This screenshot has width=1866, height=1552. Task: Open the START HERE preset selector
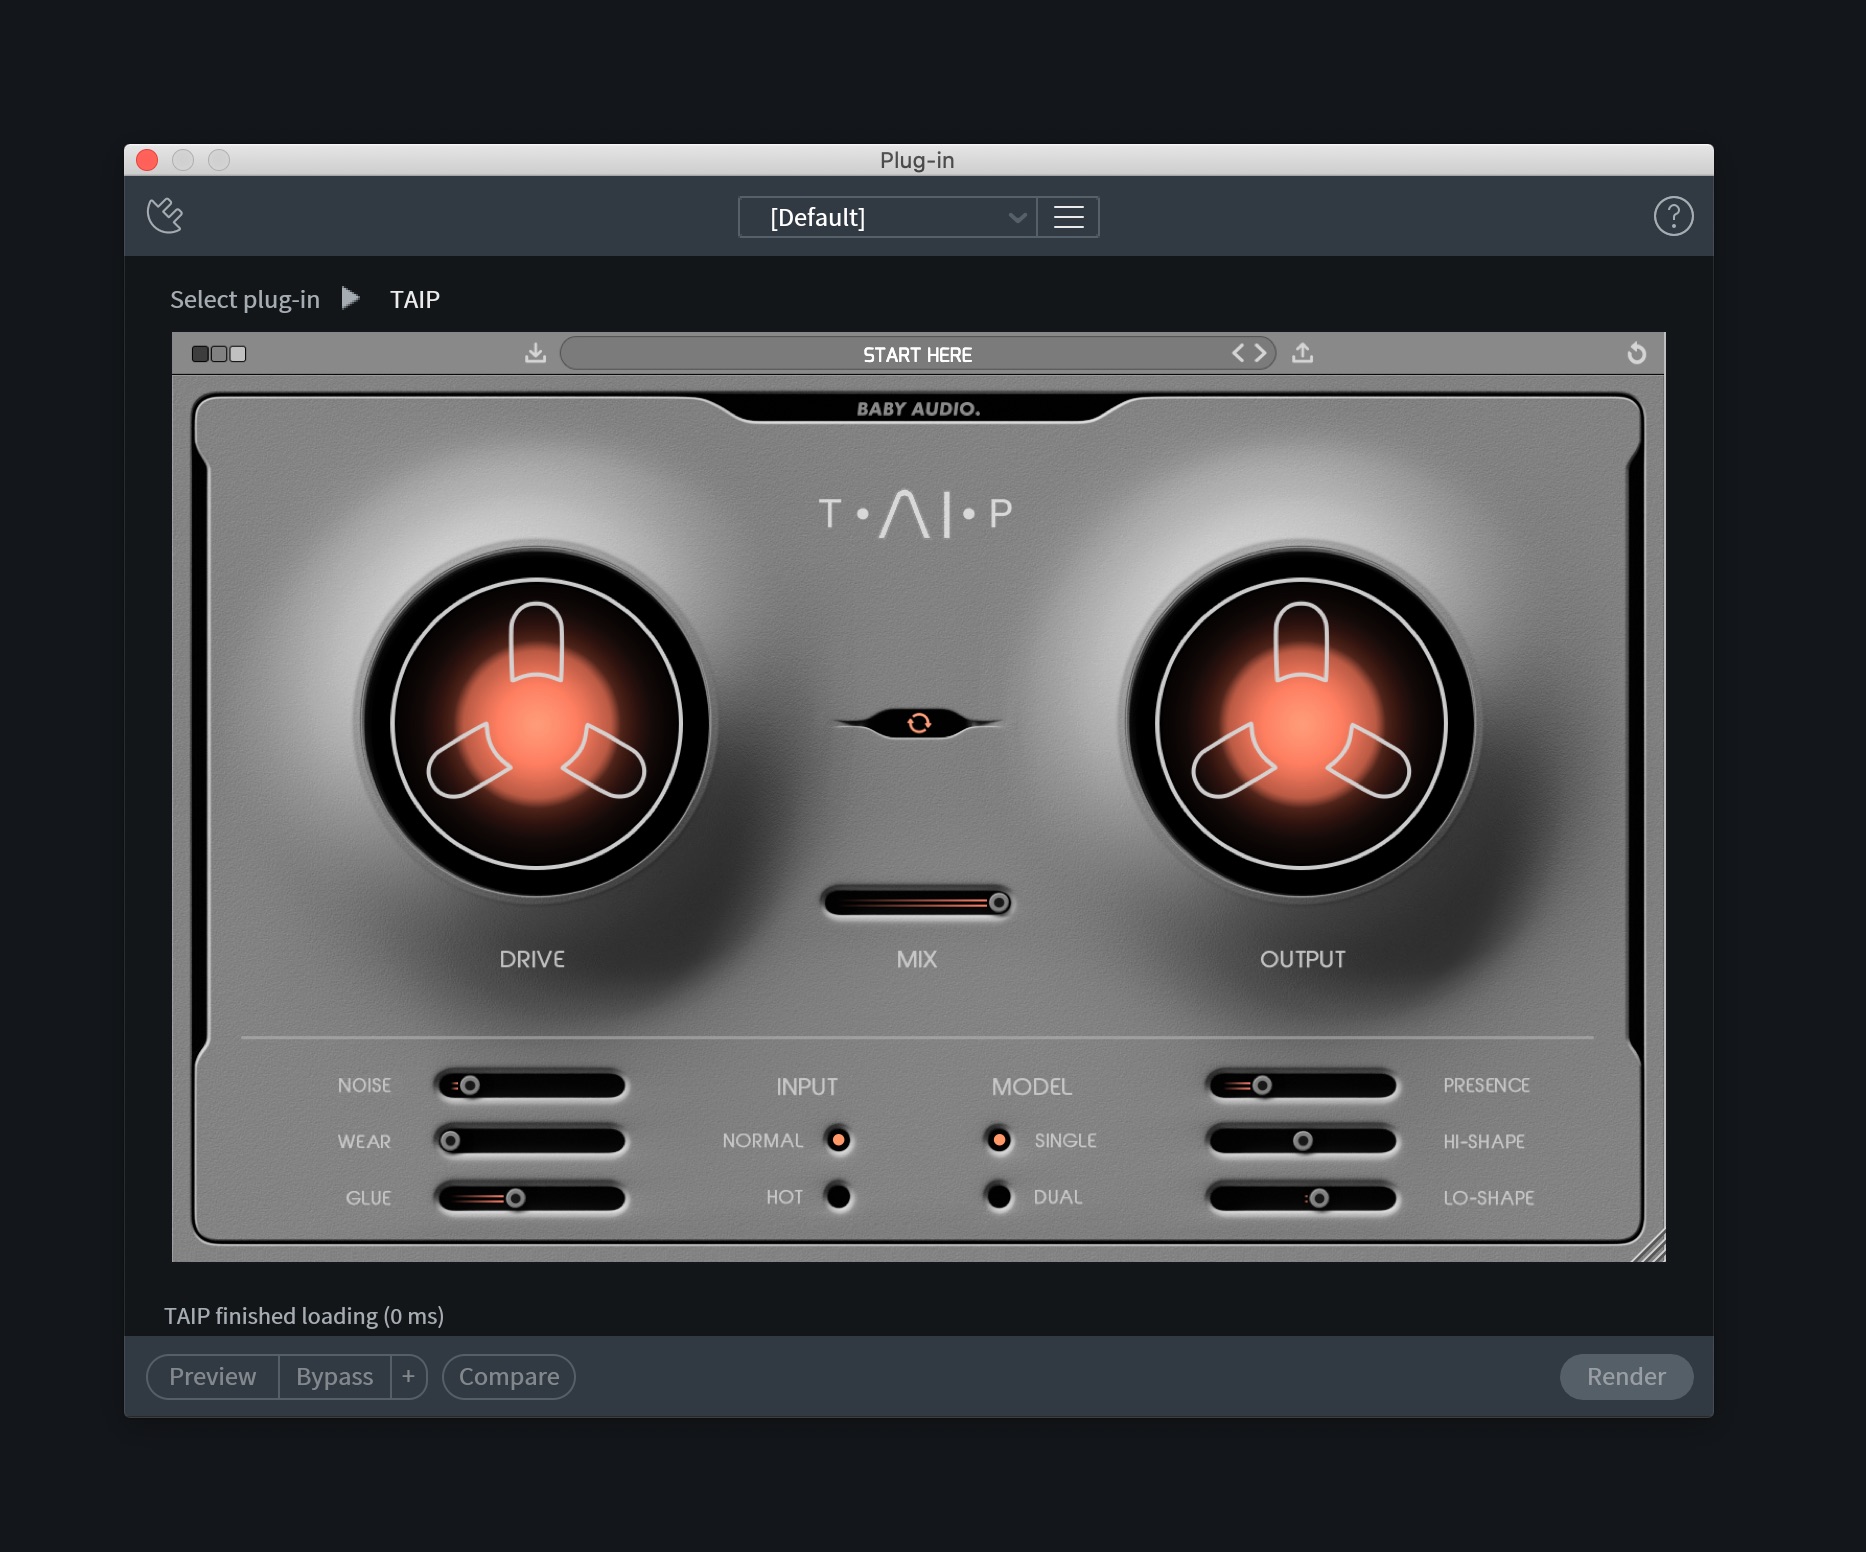point(917,354)
